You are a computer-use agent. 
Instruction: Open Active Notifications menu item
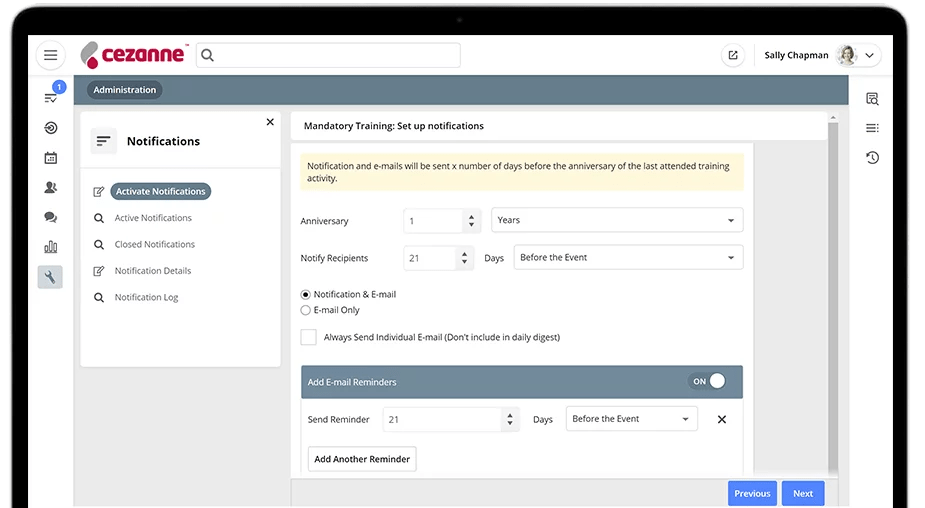pos(153,218)
